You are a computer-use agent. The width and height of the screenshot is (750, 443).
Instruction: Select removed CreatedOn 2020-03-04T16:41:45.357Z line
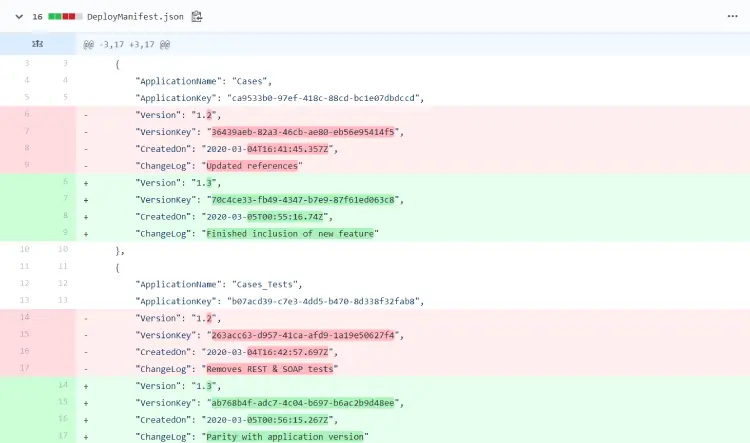click(x=237, y=149)
